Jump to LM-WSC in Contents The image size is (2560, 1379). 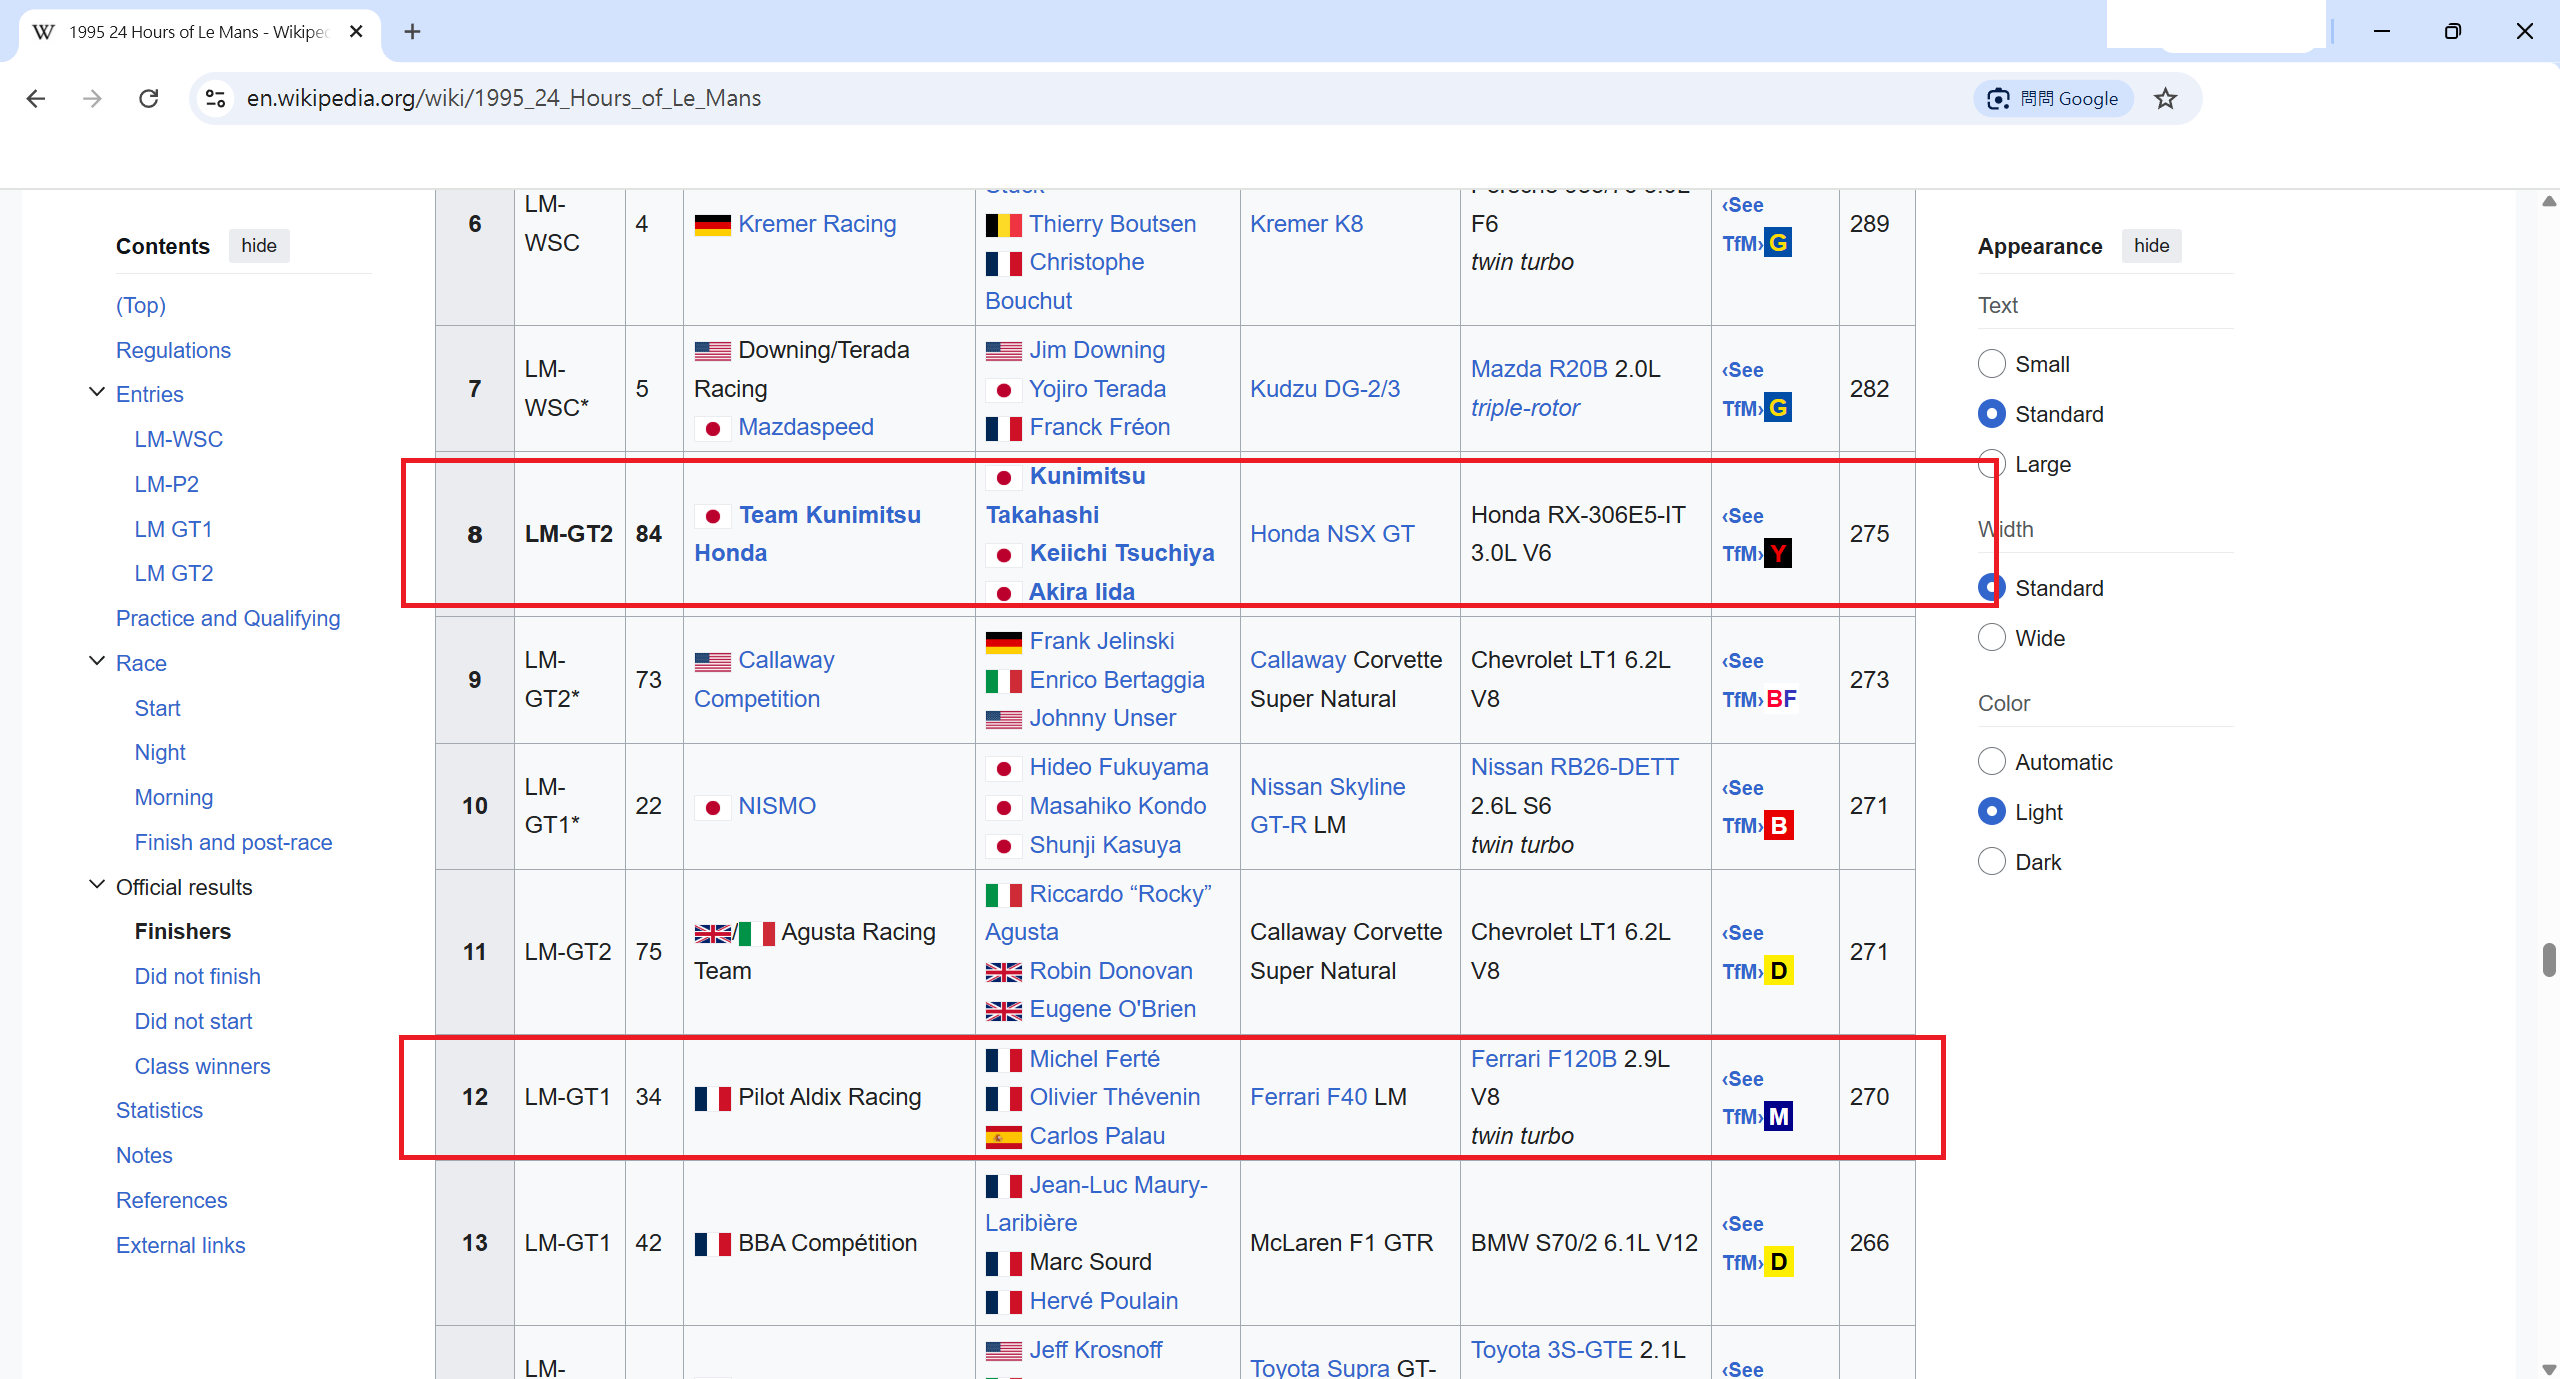tap(179, 439)
